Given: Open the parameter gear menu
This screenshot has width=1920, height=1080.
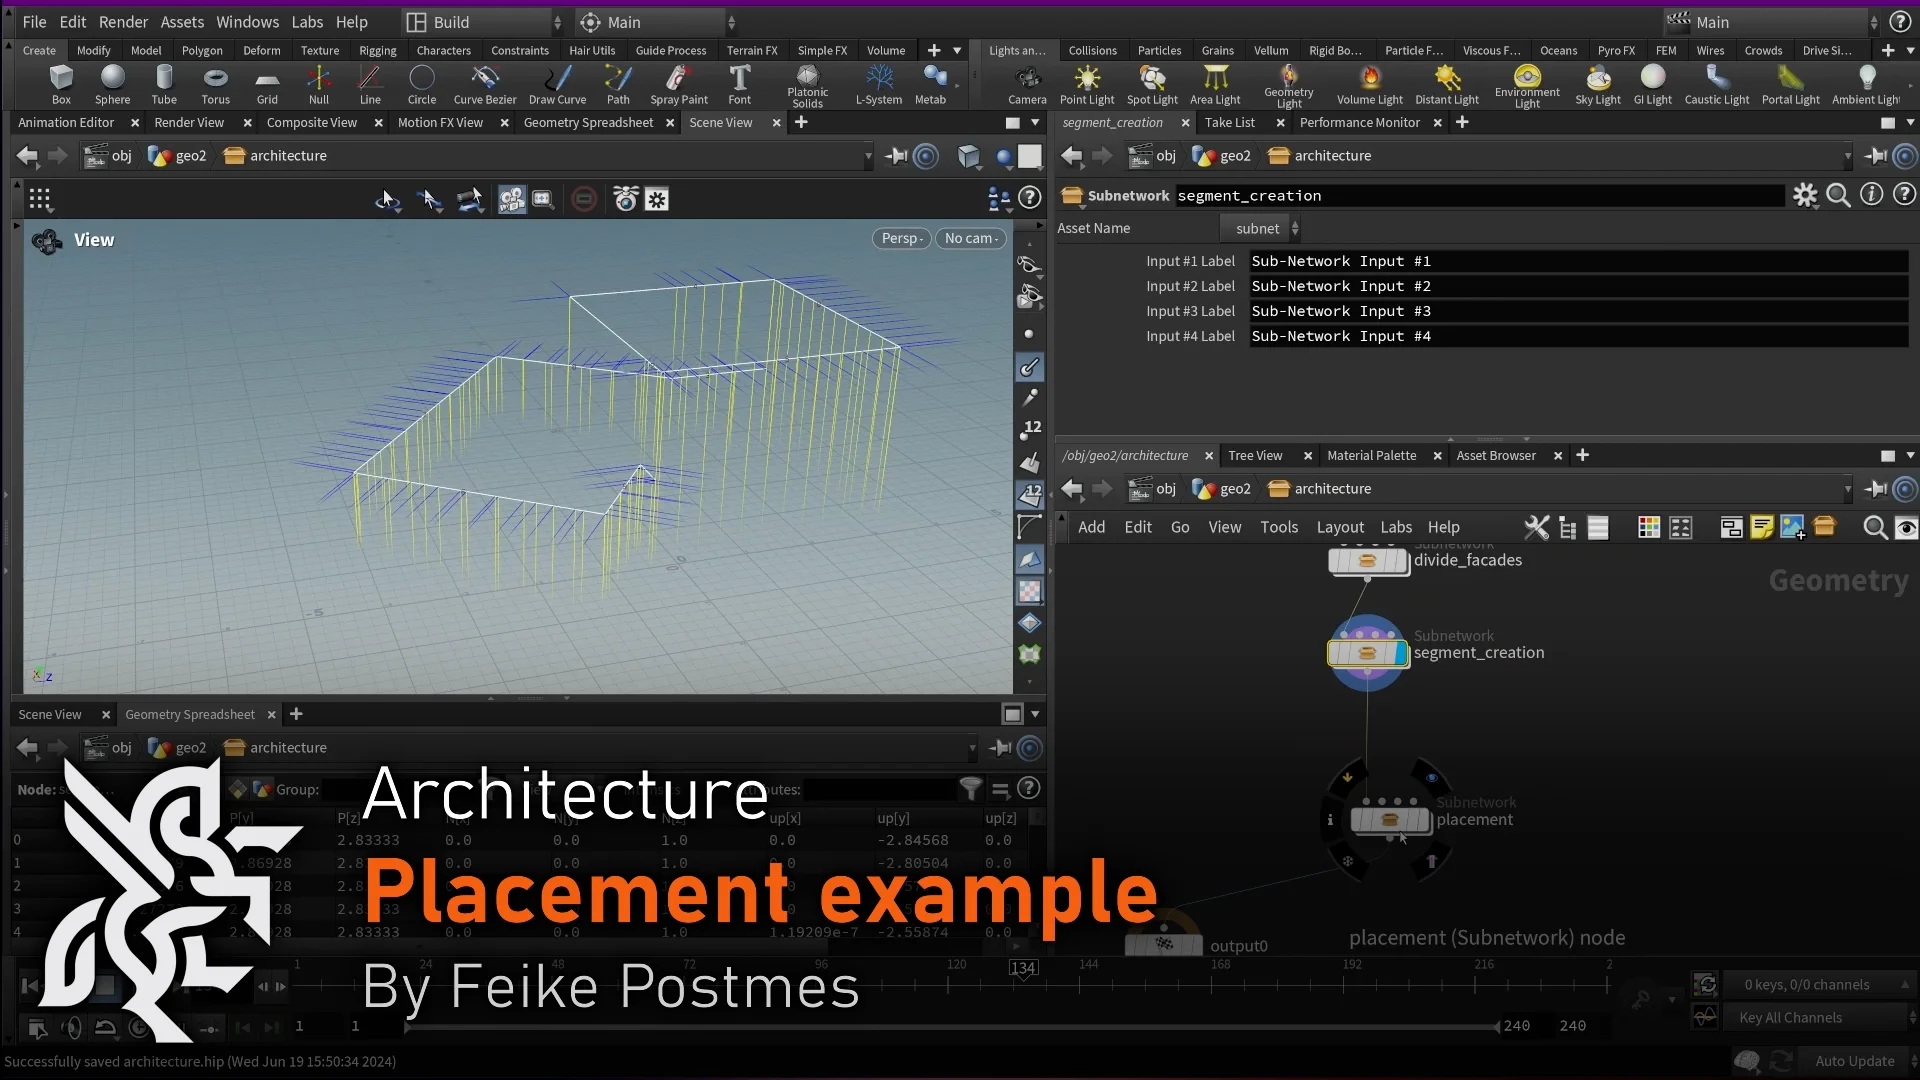Looking at the screenshot, I should (1805, 196).
